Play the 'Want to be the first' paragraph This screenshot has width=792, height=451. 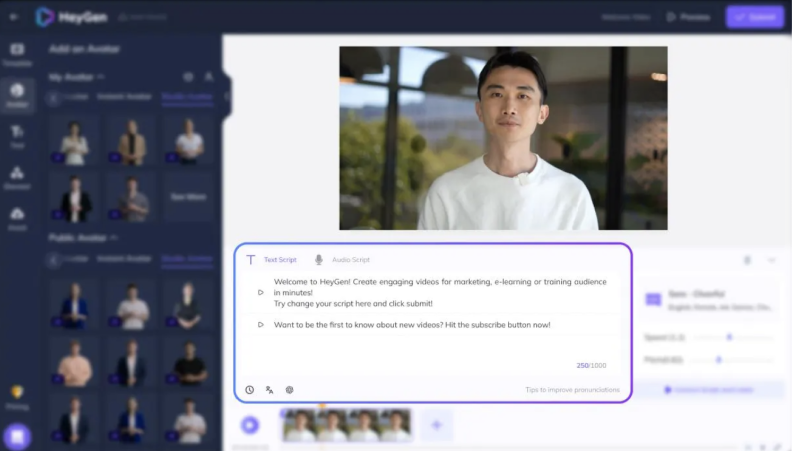click(x=261, y=325)
